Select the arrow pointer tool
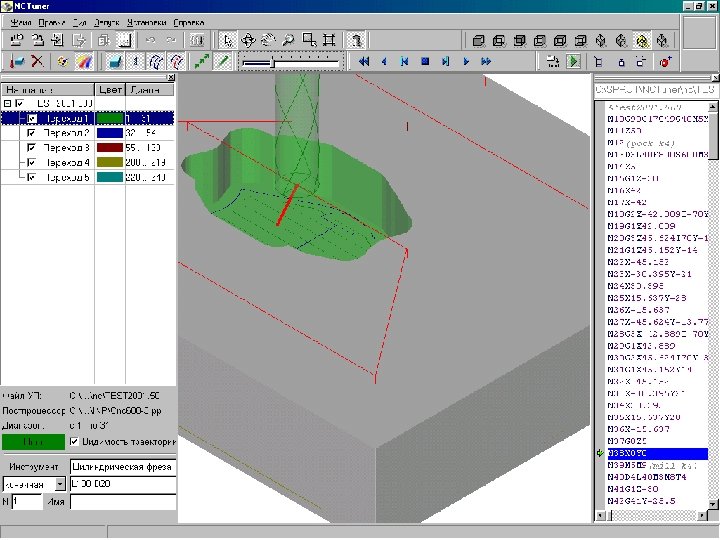This screenshot has width=720, height=540. point(227,41)
